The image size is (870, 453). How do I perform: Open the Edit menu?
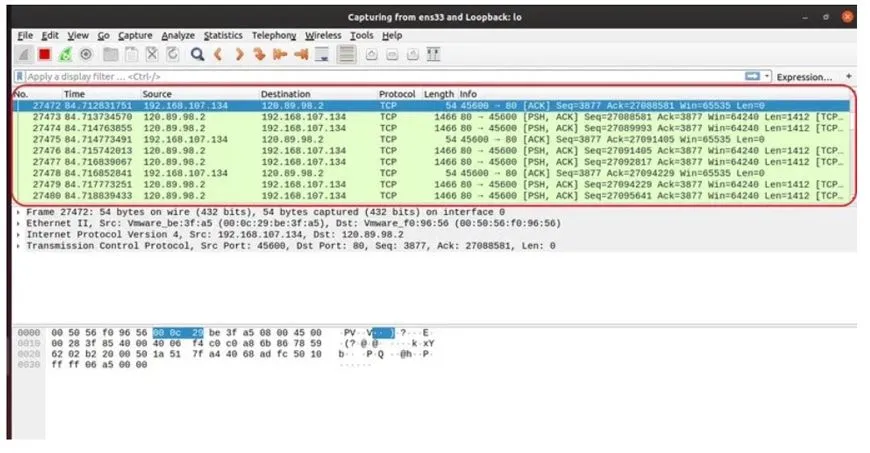[x=50, y=35]
